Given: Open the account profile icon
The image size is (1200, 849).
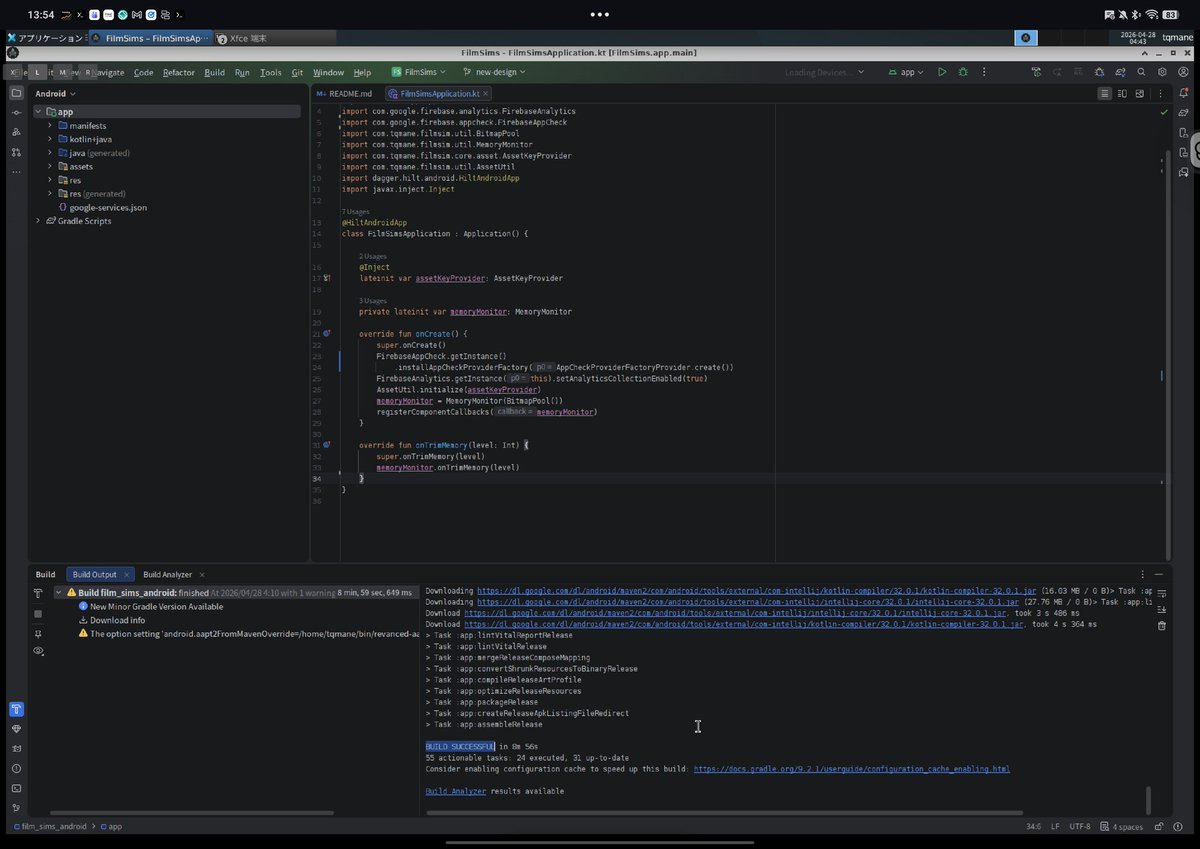Looking at the screenshot, I should point(1183,72).
